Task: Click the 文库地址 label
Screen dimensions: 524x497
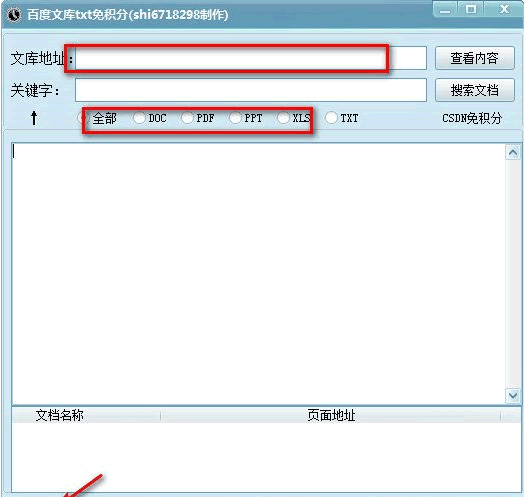Action: (42, 58)
